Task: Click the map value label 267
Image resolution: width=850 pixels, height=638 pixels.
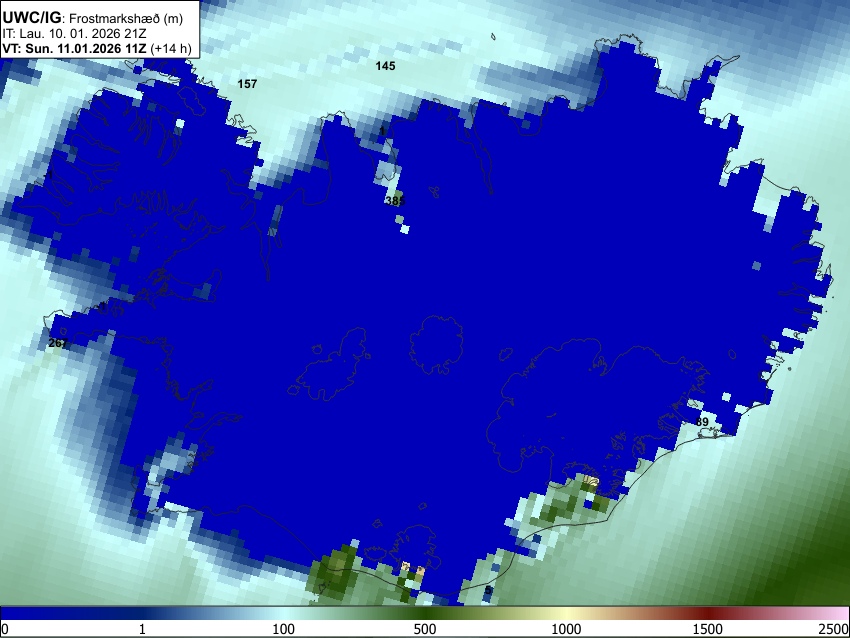Action: pos(58,343)
